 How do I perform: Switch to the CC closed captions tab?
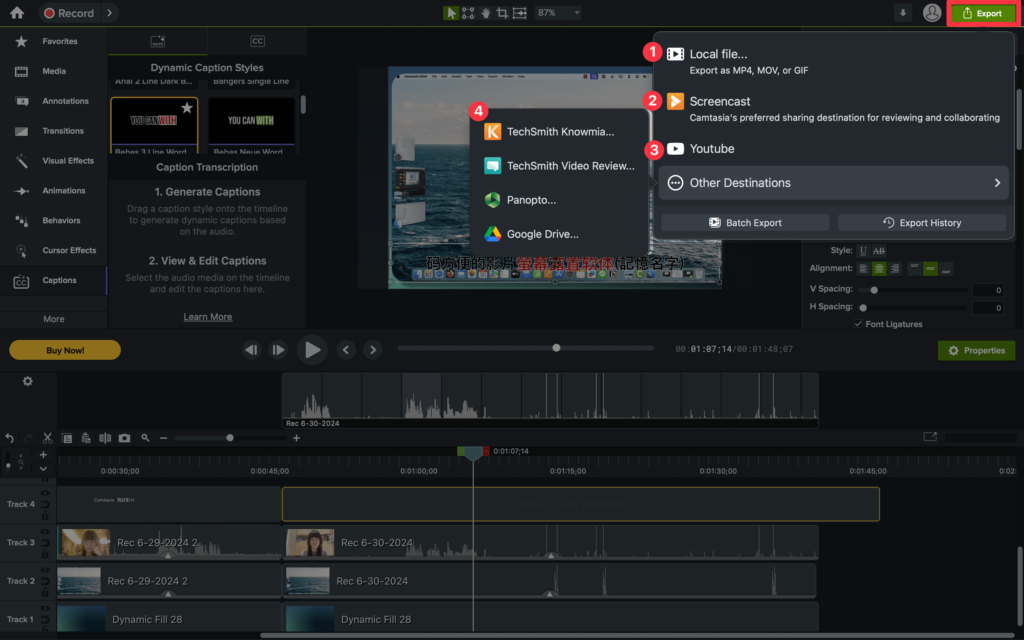pyautogui.click(x=257, y=41)
